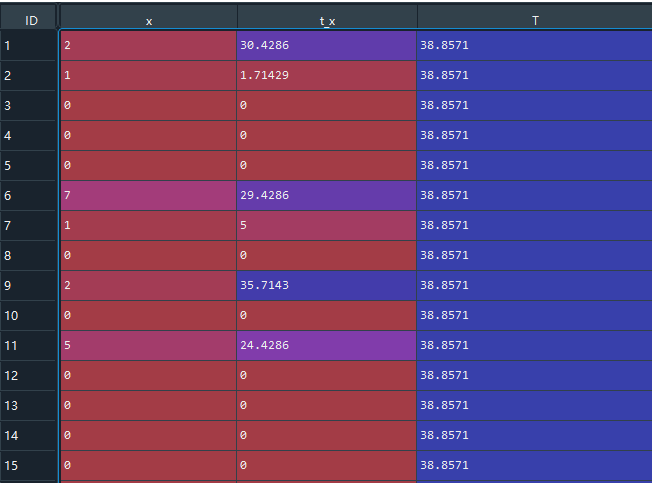Select t_x cell in row 14
Screen dimensions: 652x483
pyautogui.click(x=326, y=435)
